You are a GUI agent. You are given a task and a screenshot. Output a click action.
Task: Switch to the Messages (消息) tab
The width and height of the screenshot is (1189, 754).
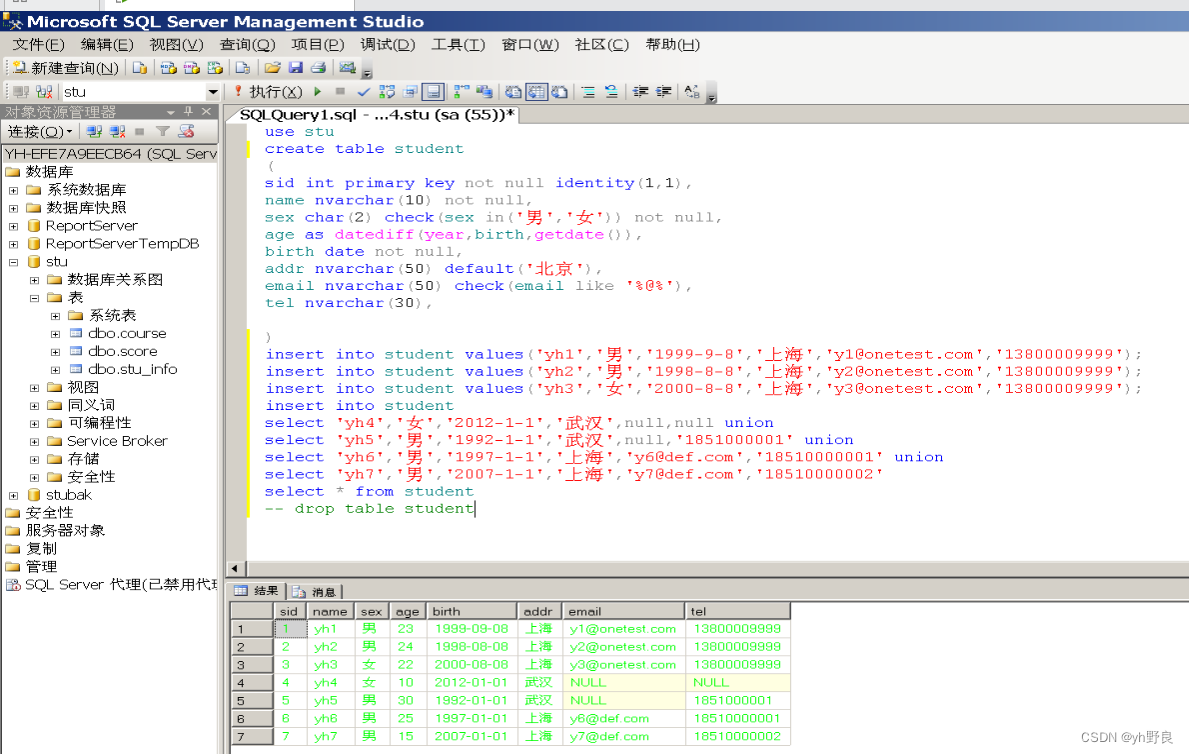[x=315, y=592]
